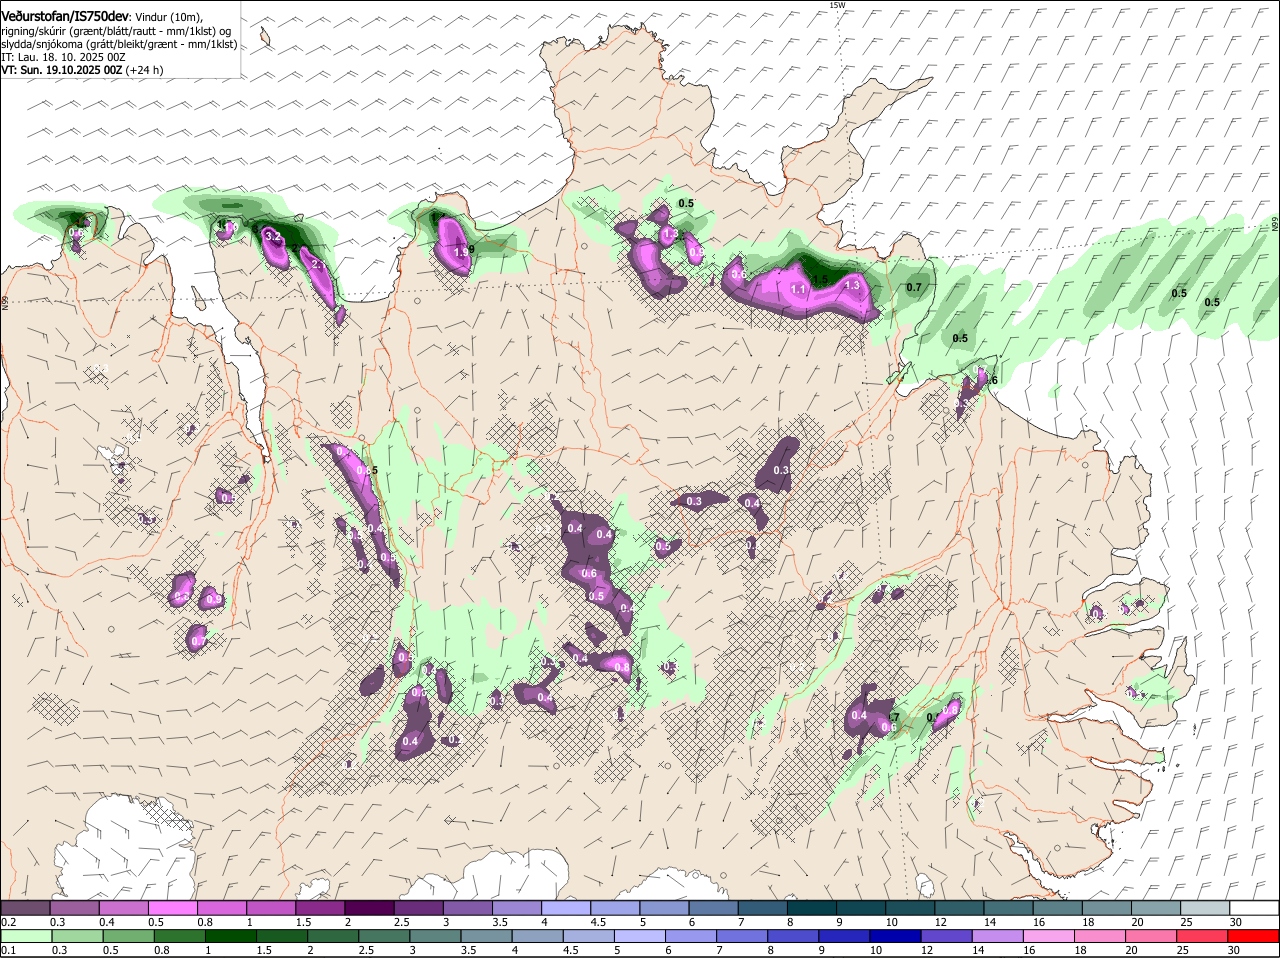Image resolution: width=1280 pixels, height=958 pixels.
Task: Pick the upper legend swatch between 0.8 and 1
Action: click(221, 907)
